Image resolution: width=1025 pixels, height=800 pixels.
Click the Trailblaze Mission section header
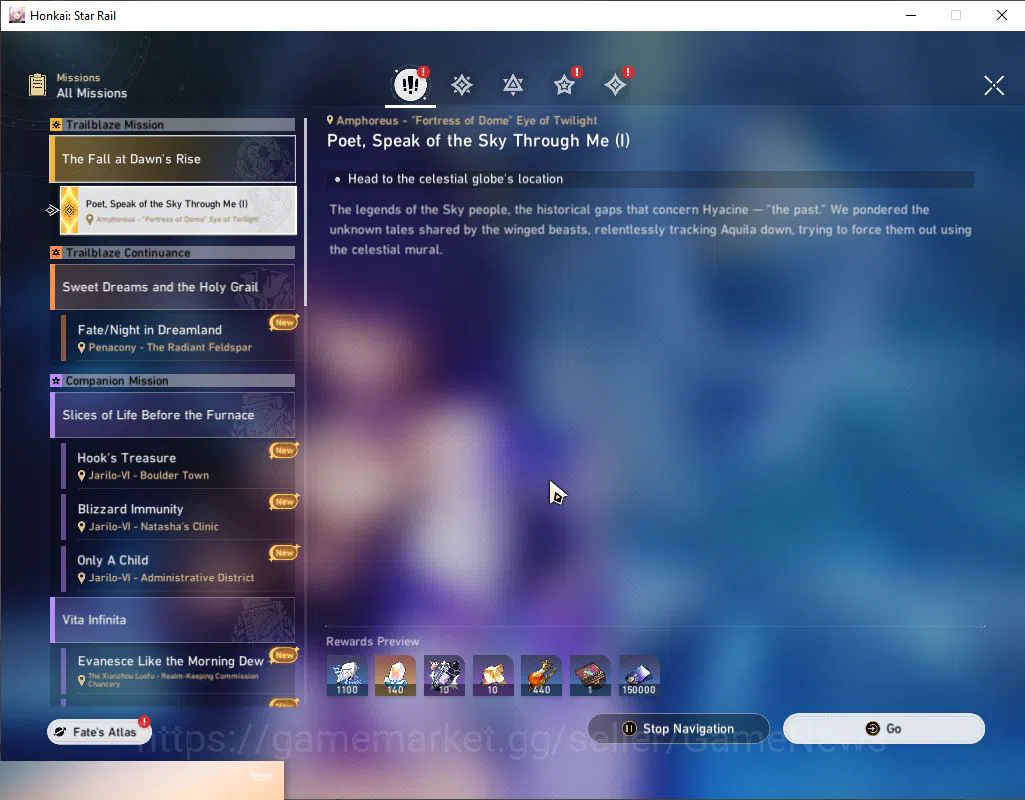[173, 125]
